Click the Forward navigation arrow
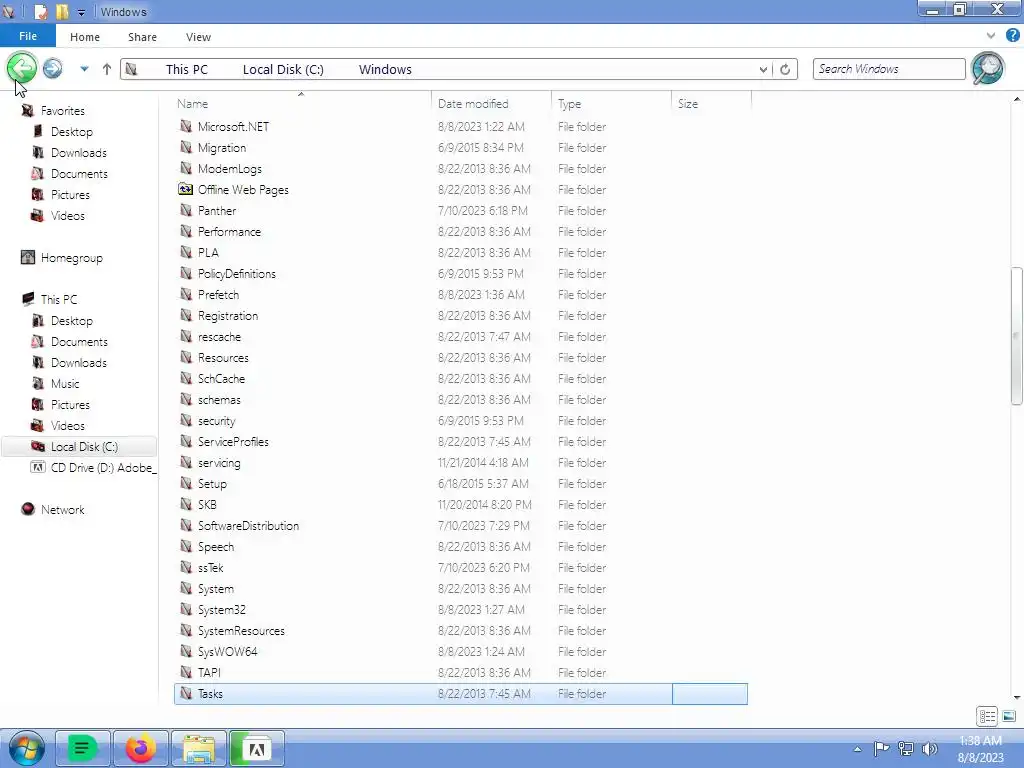This screenshot has height=768, width=1024. tap(53, 68)
